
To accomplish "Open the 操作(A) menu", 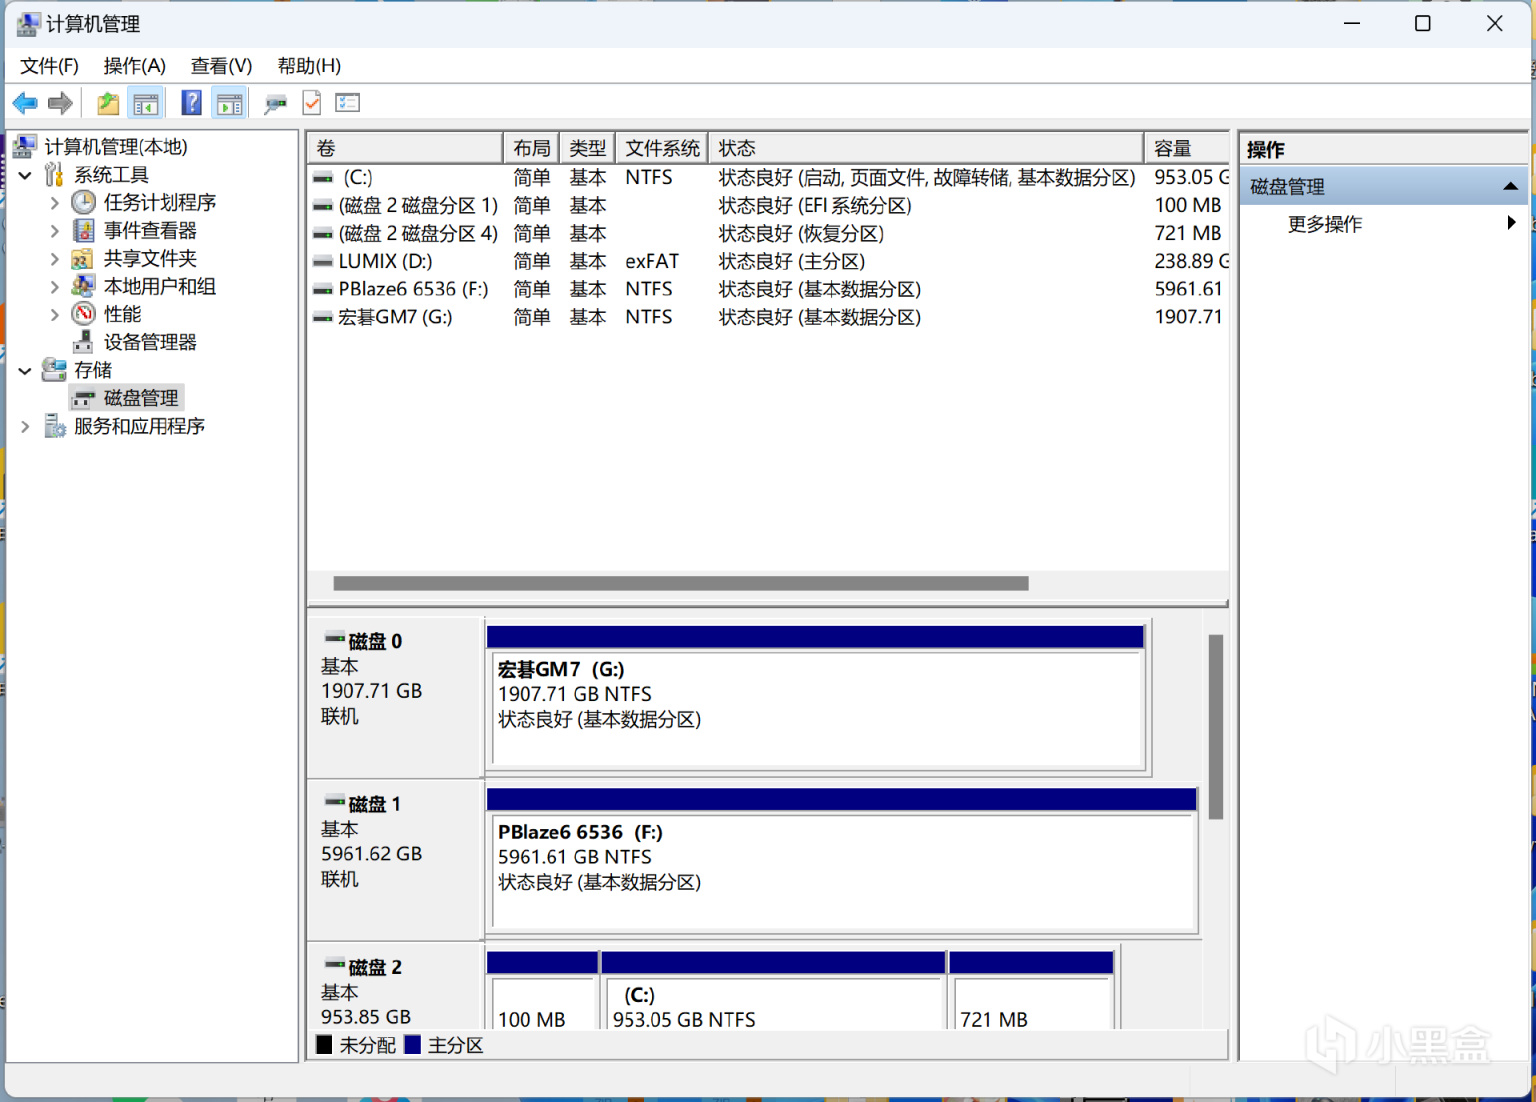I will 135,66.
